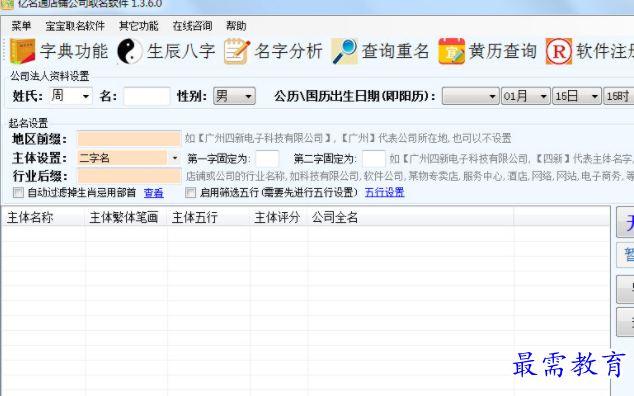Image resolution: width=634 pixels, height=396 pixels.
Task: Click the 软件注册 red R icon
Action: click(x=559, y=51)
